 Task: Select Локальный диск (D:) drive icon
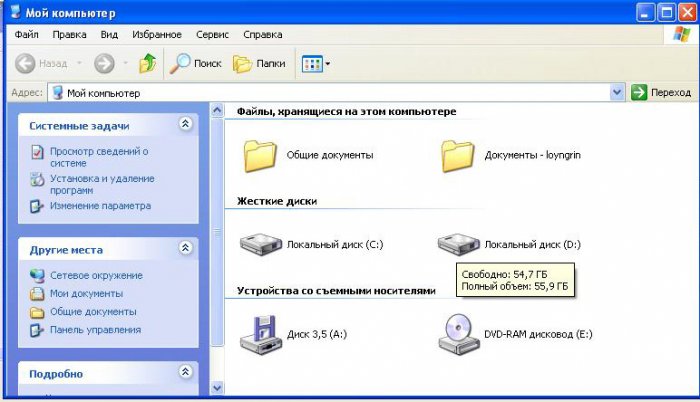458,244
